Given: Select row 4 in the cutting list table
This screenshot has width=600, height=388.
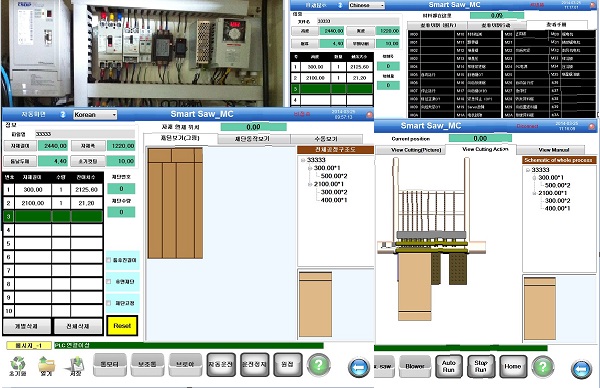Looking at the screenshot, I should [x=53, y=230].
